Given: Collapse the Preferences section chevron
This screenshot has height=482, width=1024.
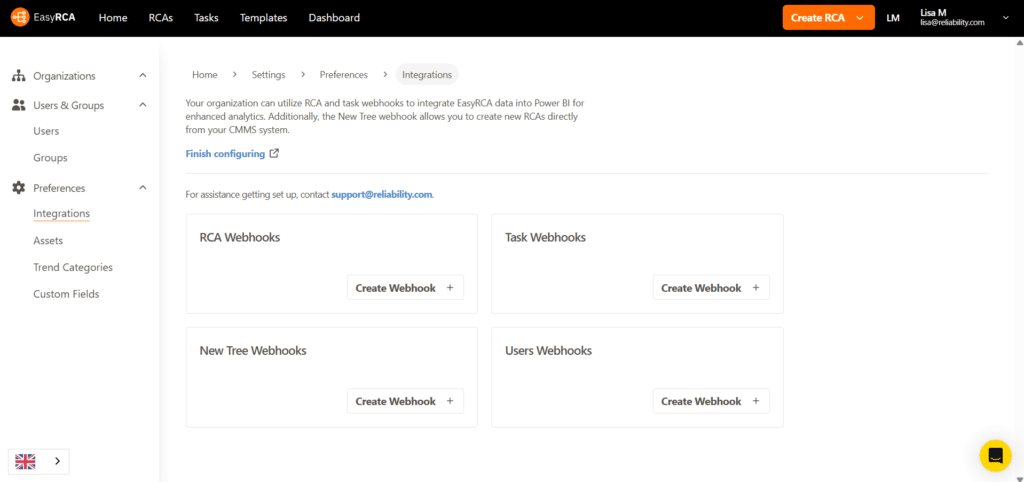Looking at the screenshot, I should tap(143, 188).
